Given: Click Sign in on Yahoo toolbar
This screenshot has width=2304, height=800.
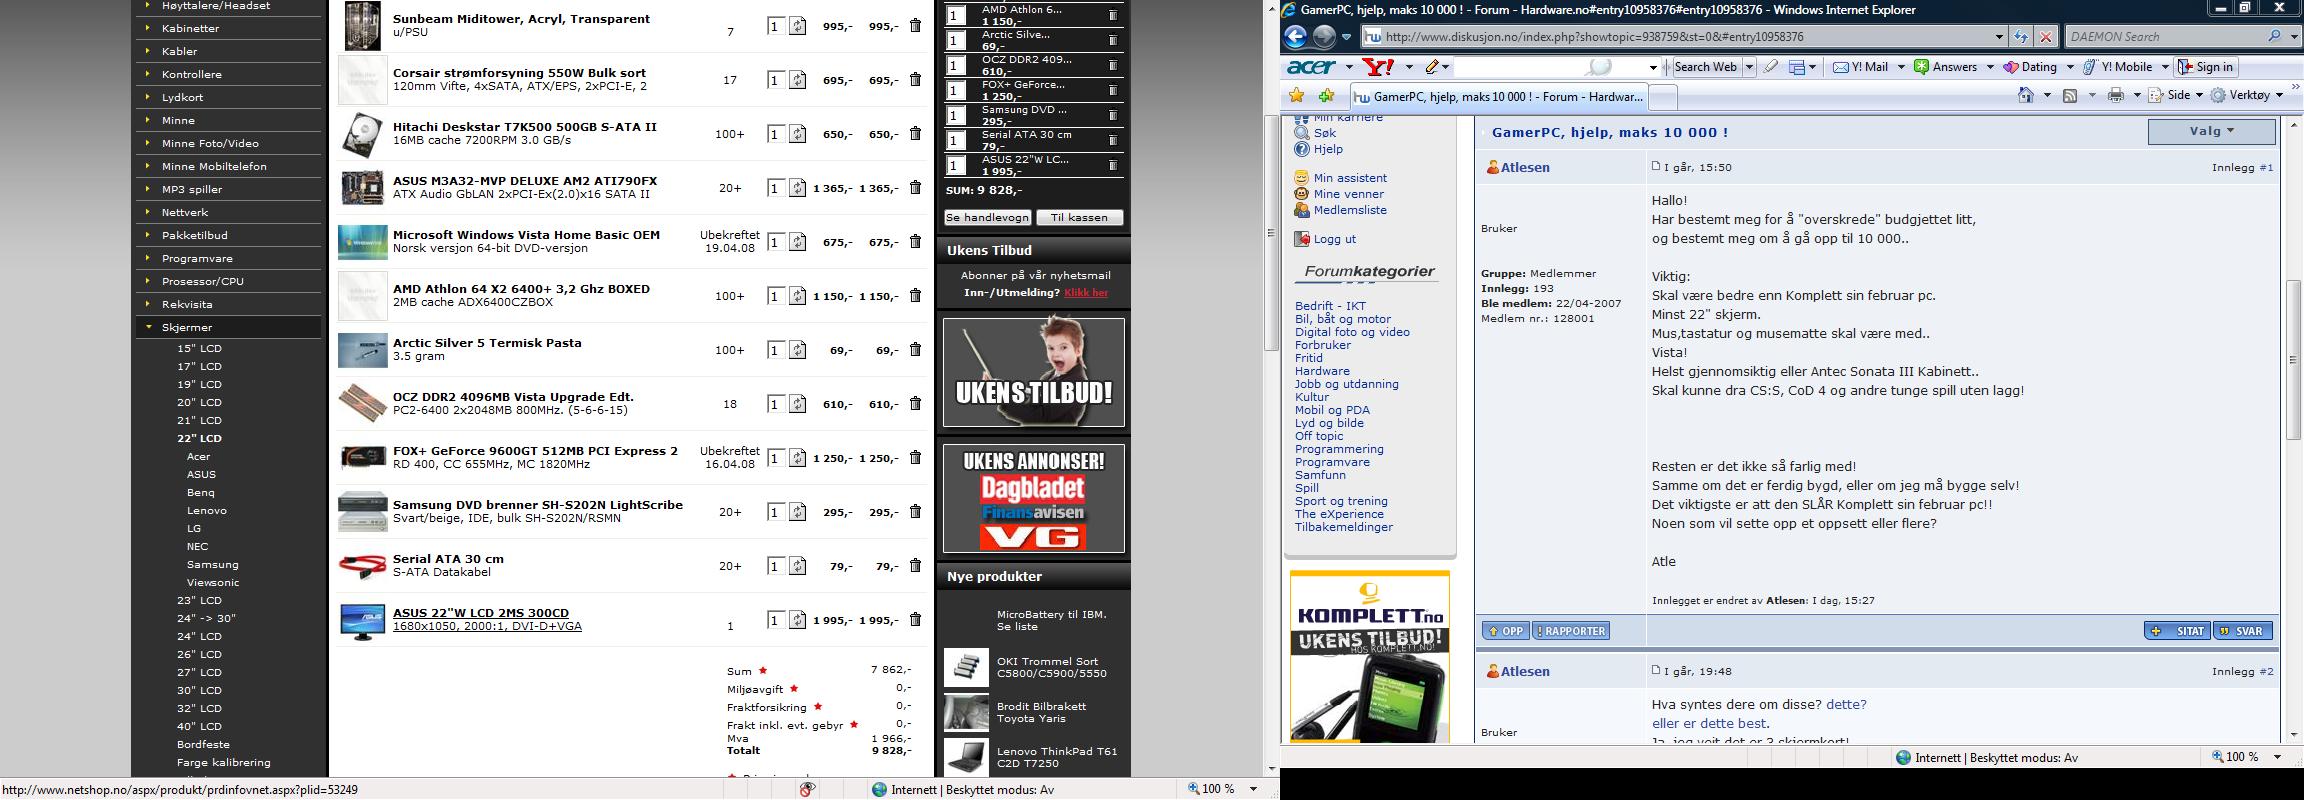Looking at the screenshot, I should [2205, 67].
